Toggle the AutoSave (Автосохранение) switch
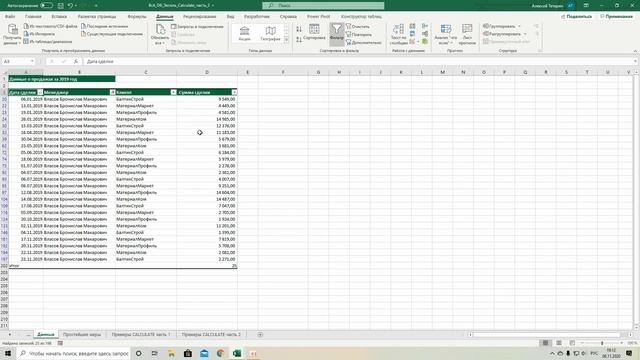The width and height of the screenshot is (640, 360). (47, 6)
